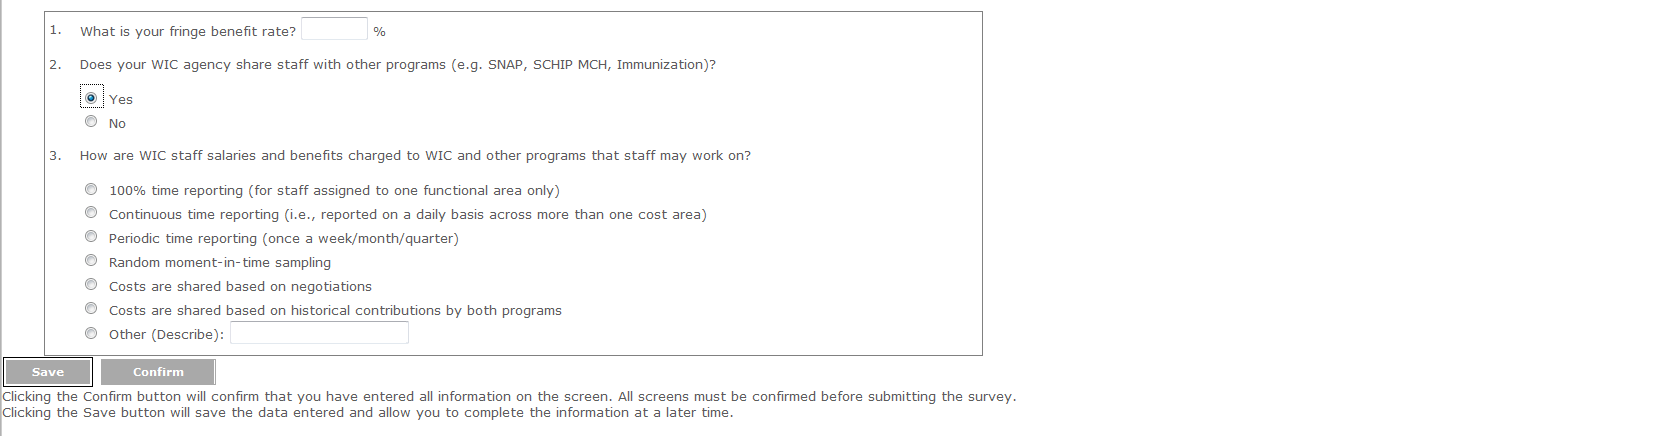Click the "Costs are shared based on negotiations" label

(240, 287)
